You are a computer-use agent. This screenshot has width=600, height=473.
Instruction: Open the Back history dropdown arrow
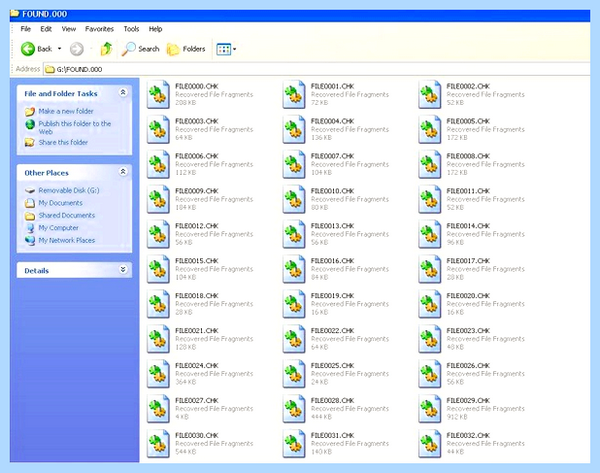pos(59,49)
